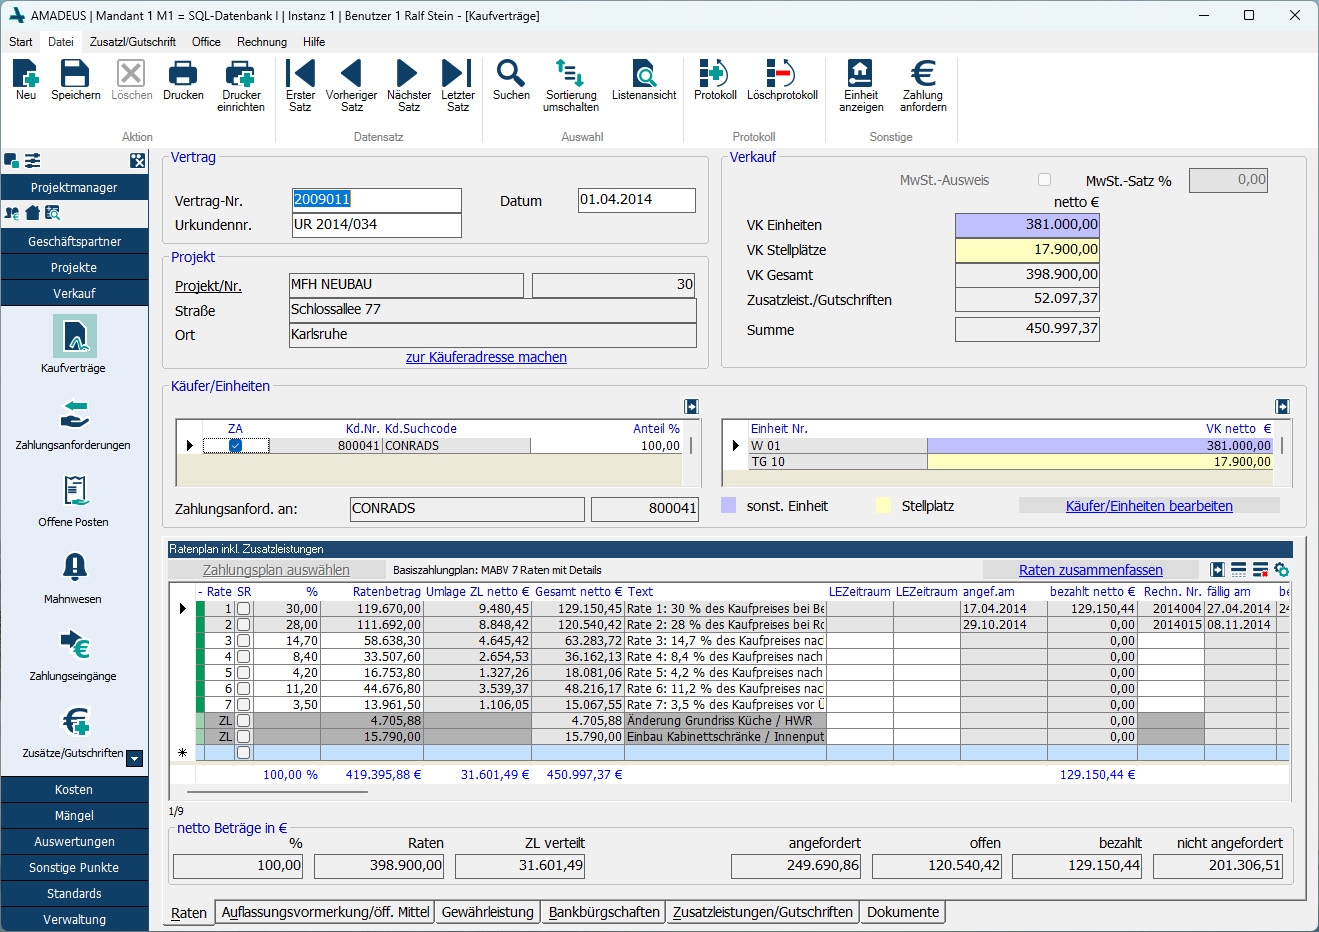Click the Vertrag-Nr. input field
The height and width of the screenshot is (932, 1319).
coord(376,200)
